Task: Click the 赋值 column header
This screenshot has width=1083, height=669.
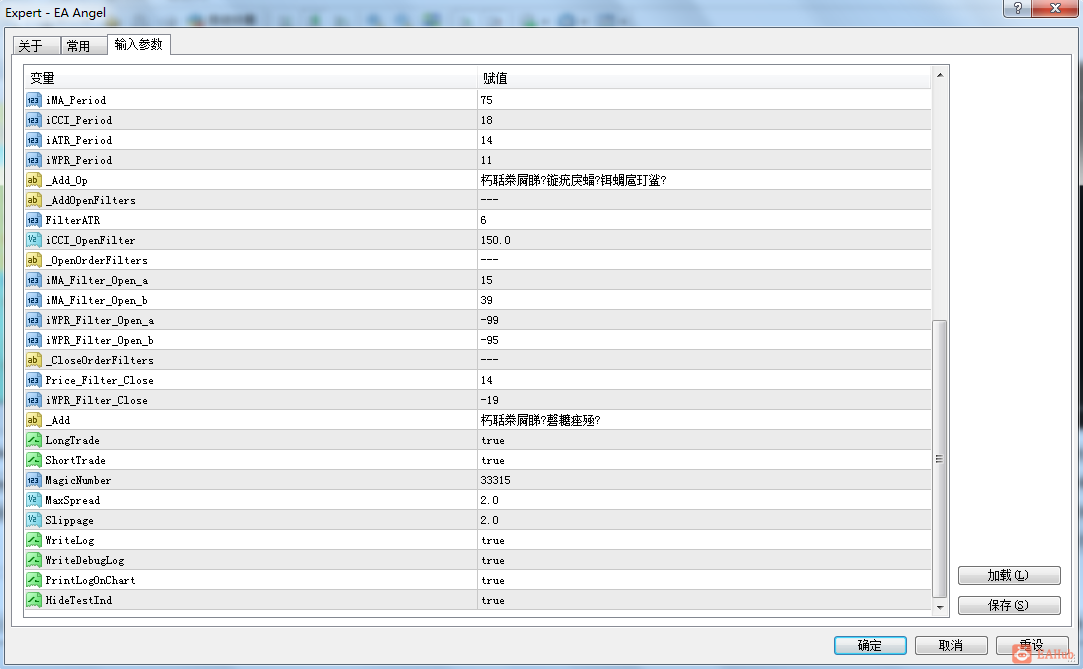Action: (x=705, y=78)
